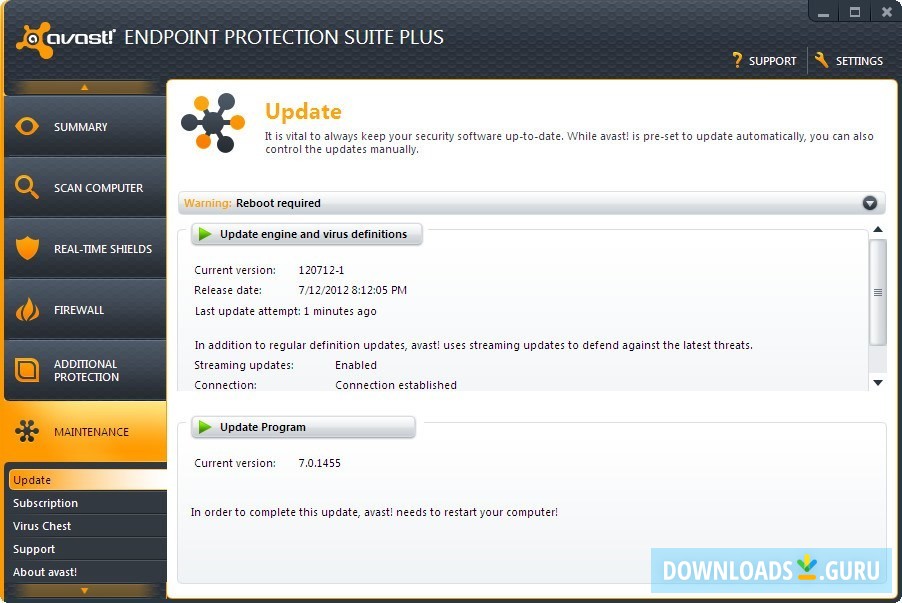Viewport: 902px width, 603px height.
Task: Click the Summary eye icon
Action: (27, 126)
